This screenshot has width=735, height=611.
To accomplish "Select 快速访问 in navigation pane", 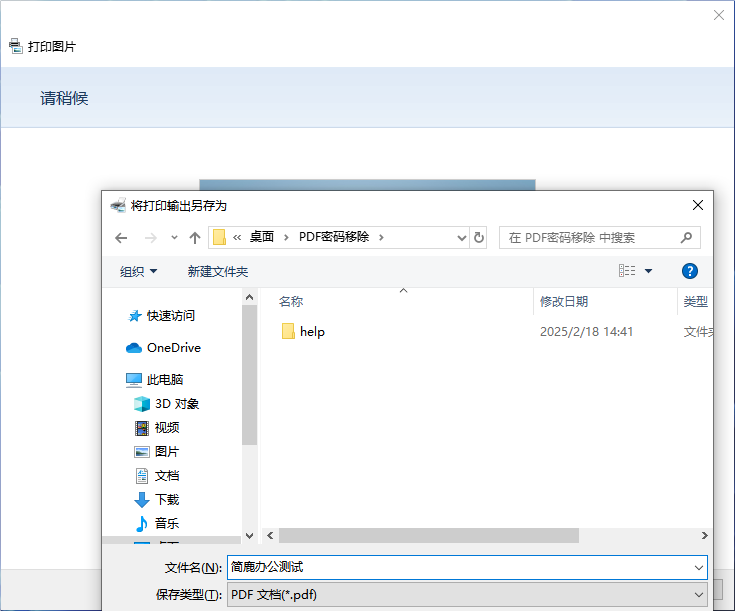I will (170, 316).
